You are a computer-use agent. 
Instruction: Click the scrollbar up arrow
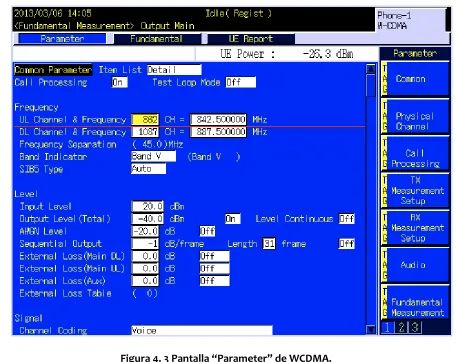click(x=371, y=69)
